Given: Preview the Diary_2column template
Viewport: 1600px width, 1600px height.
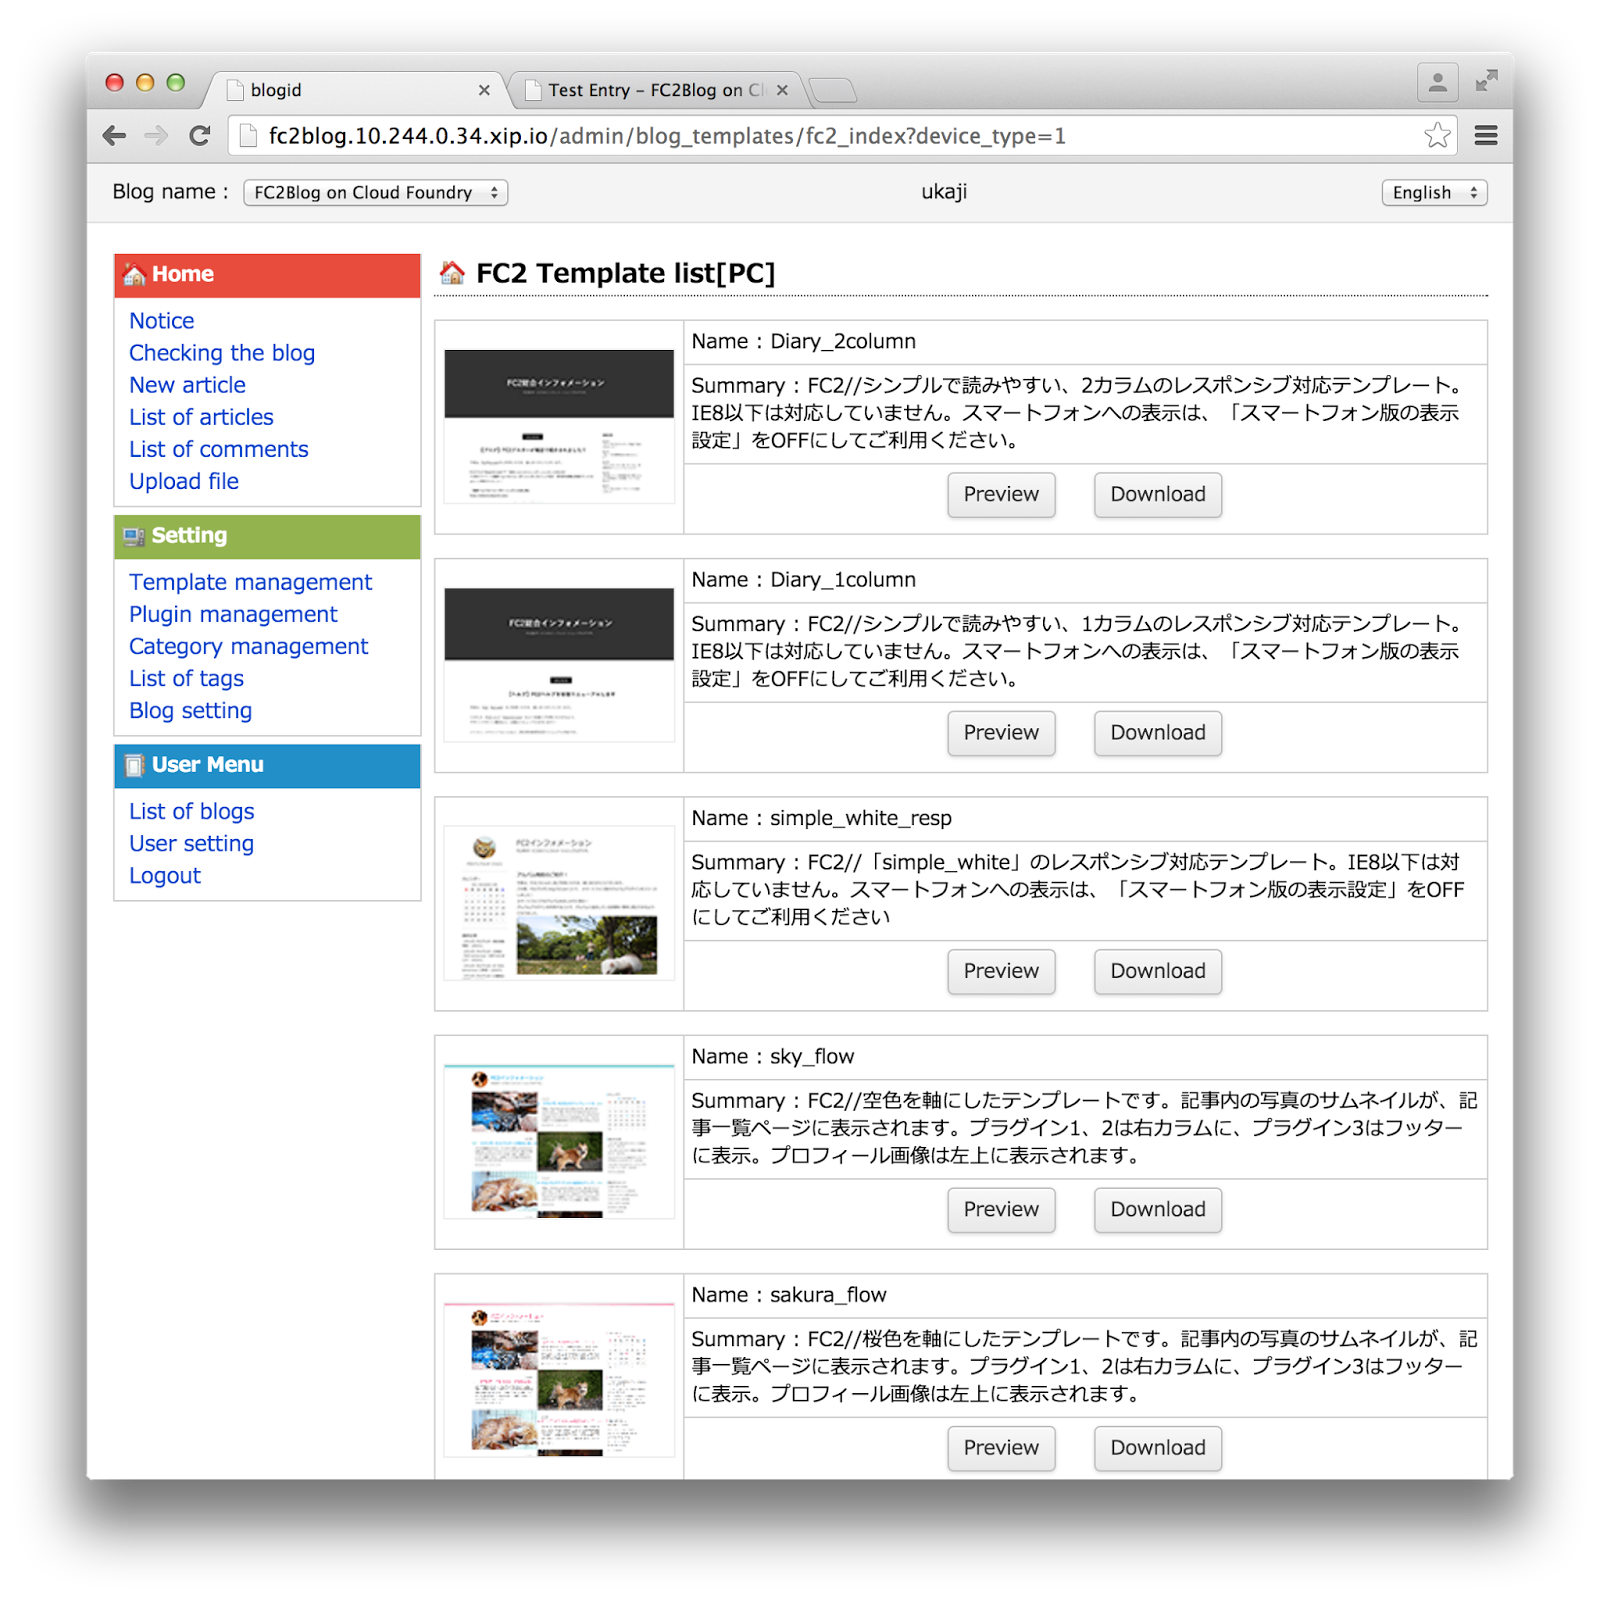Looking at the screenshot, I should 1001,495.
